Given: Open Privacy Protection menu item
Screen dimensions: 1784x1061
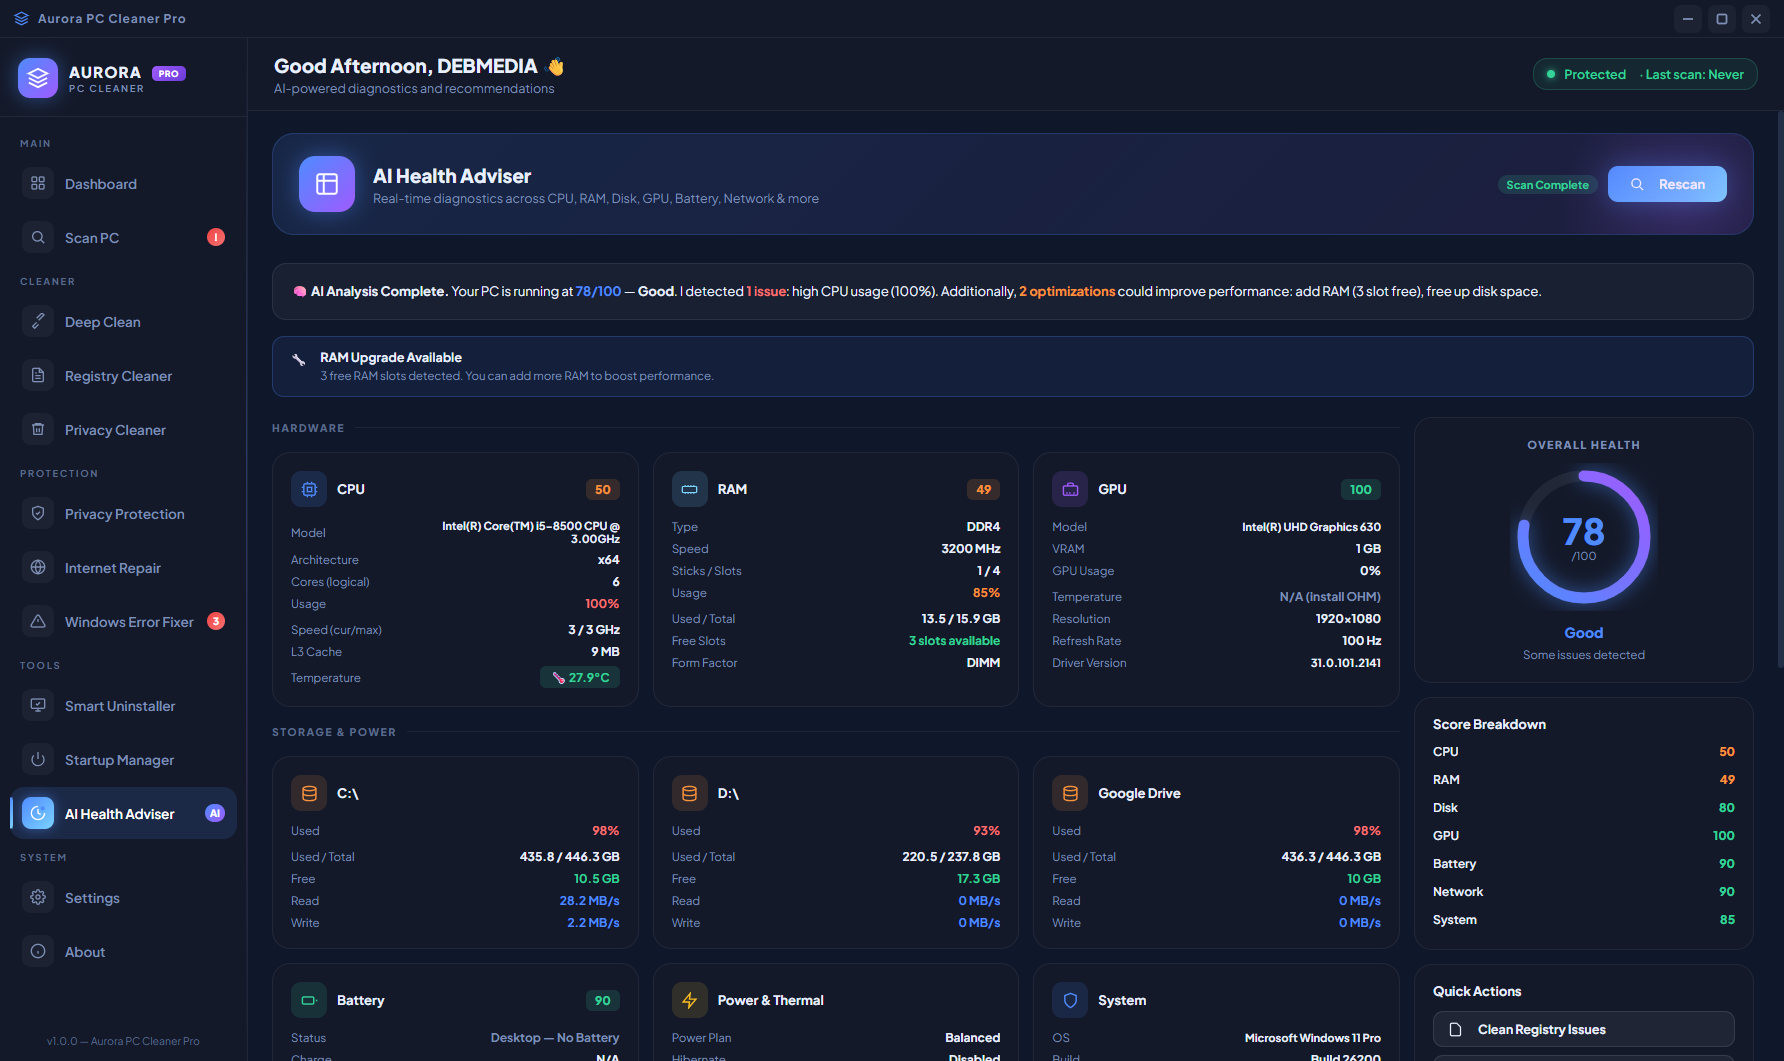Looking at the screenshot, I should tap(124, 514).
